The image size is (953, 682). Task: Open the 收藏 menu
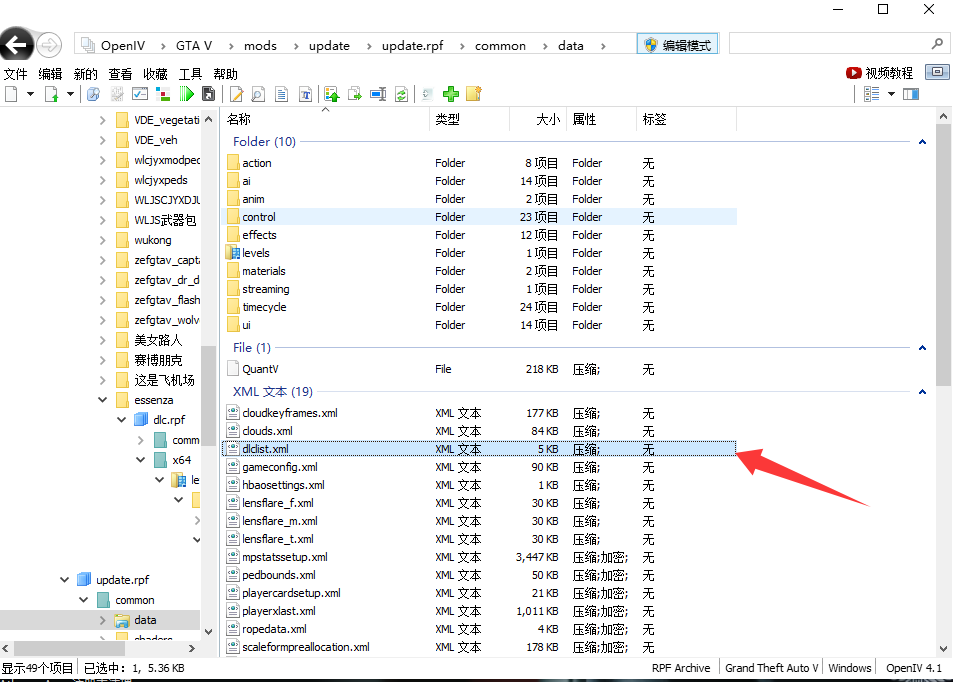[x=156, y=74]
